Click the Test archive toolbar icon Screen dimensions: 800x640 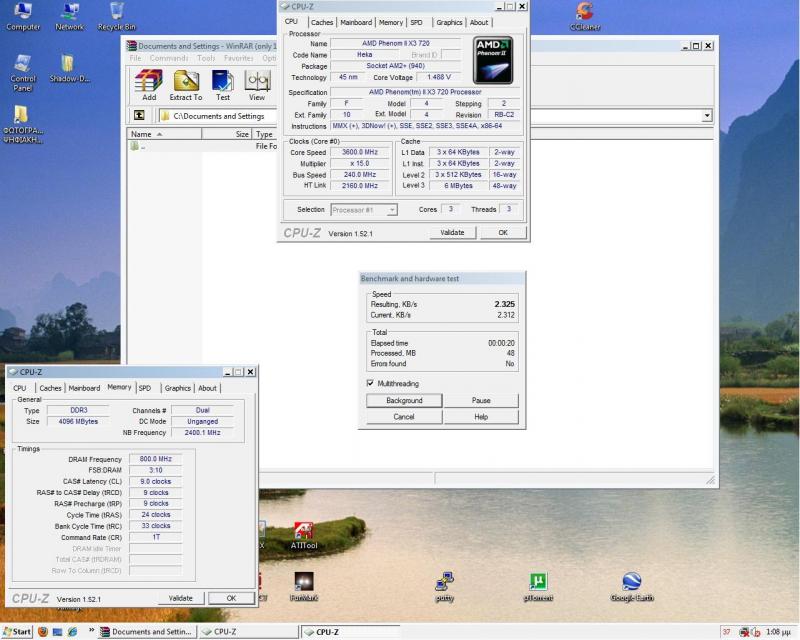point(223,84)
